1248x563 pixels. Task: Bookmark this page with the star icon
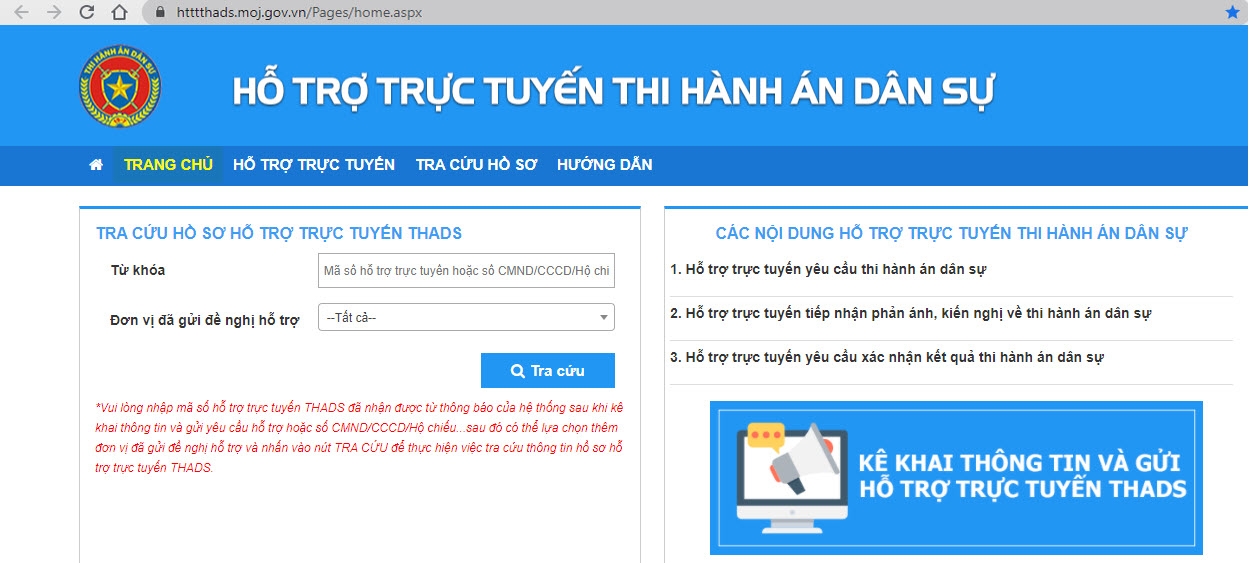(1231, 12)
